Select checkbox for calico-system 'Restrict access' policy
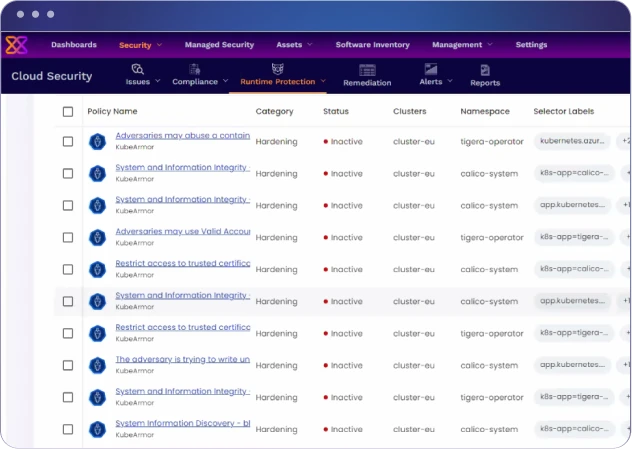632x449 pixels. (68, 269)
